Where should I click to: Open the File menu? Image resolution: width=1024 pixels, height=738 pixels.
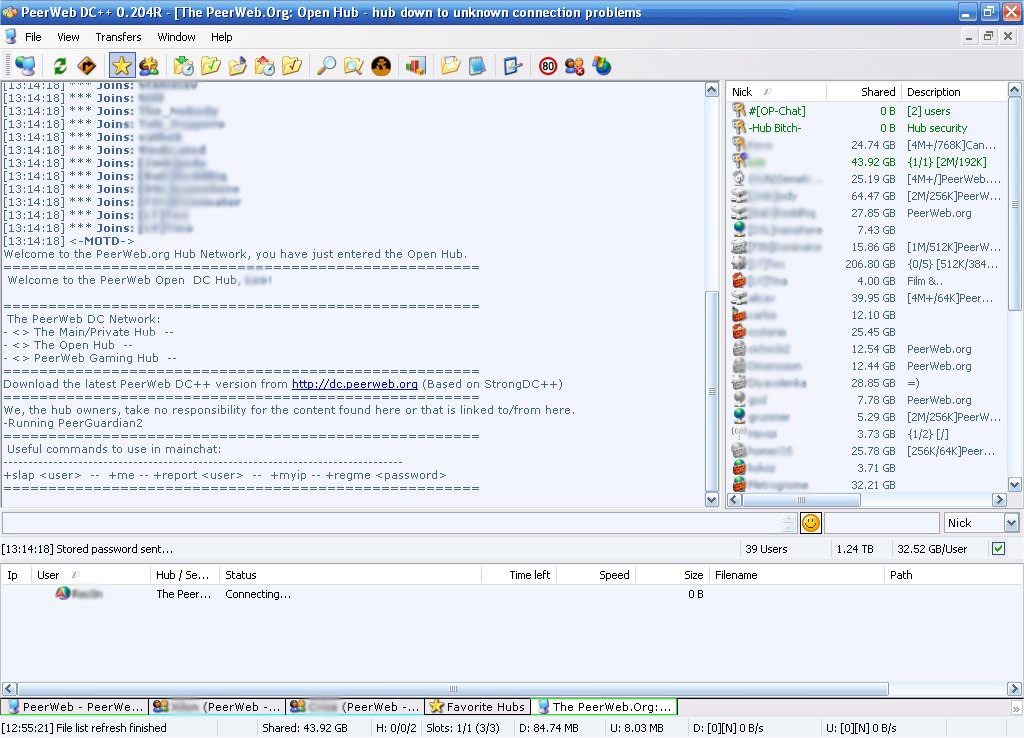point(33,37)
